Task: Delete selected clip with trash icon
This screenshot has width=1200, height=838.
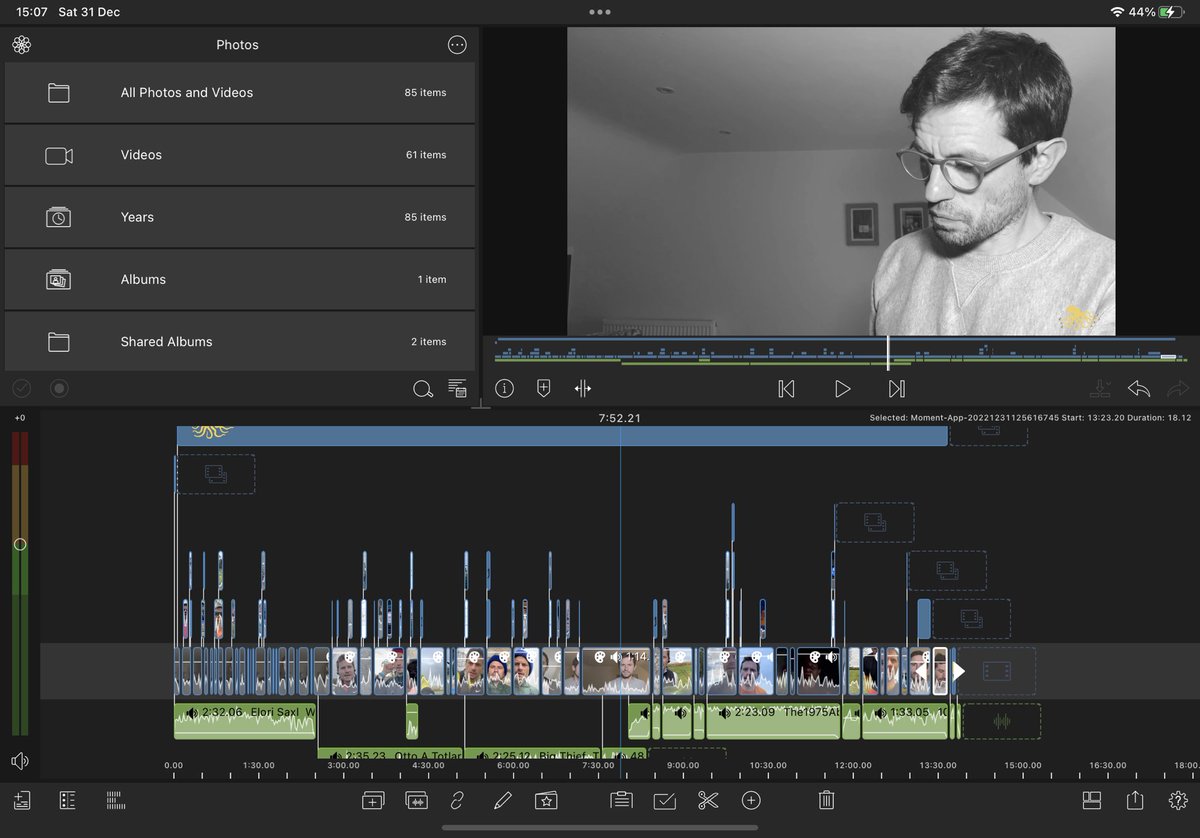Action: (826, 800)
